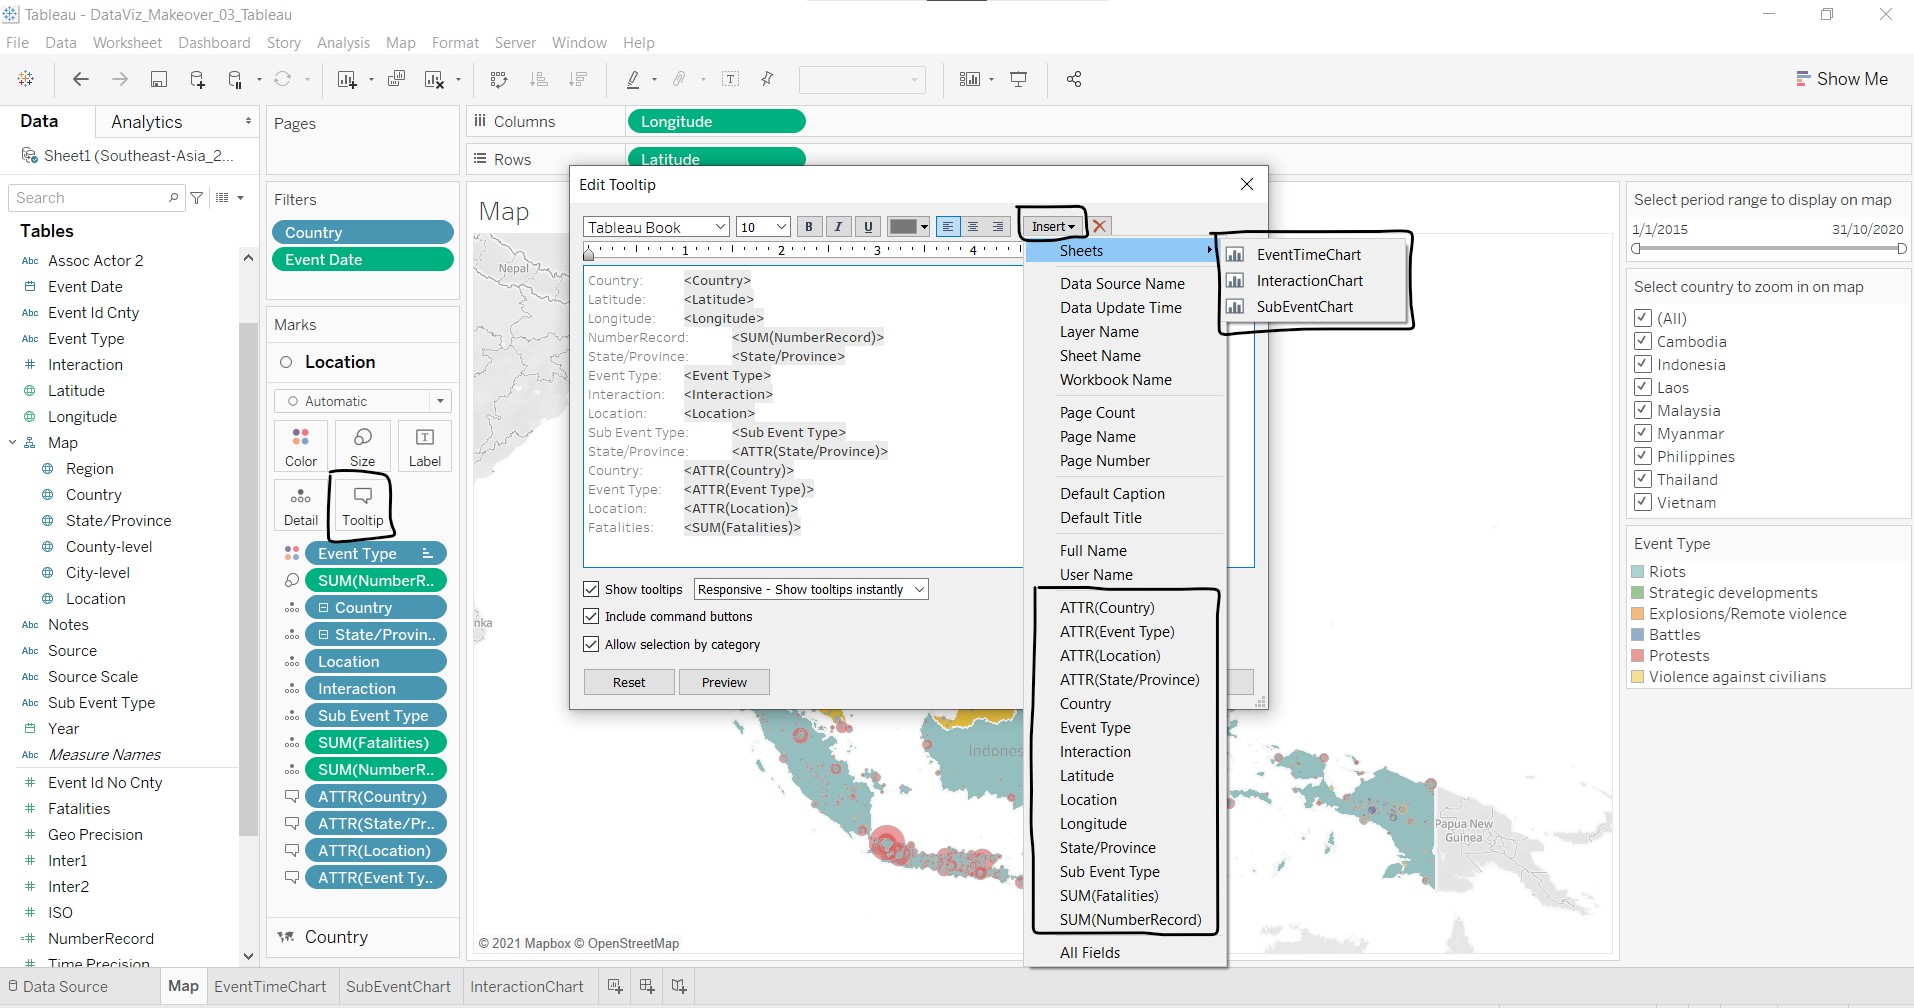Click the Undo back arrow icon

coord(81,79)
